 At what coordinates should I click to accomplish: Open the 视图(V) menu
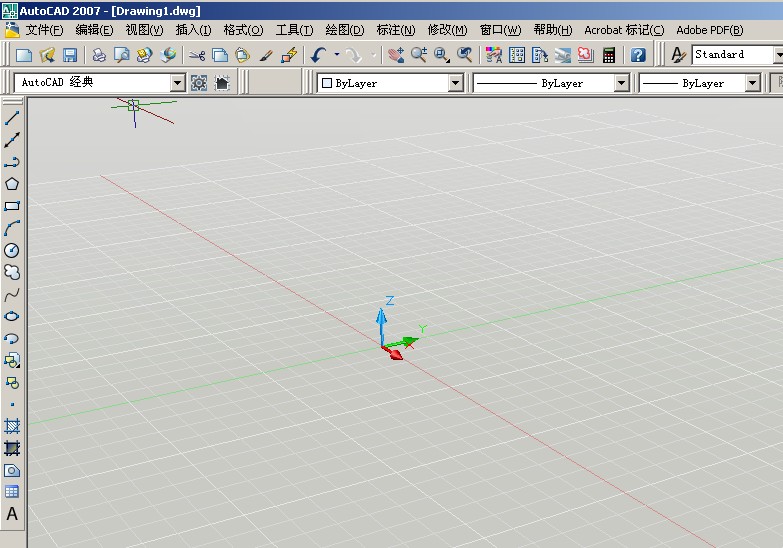tap(144, 30)
